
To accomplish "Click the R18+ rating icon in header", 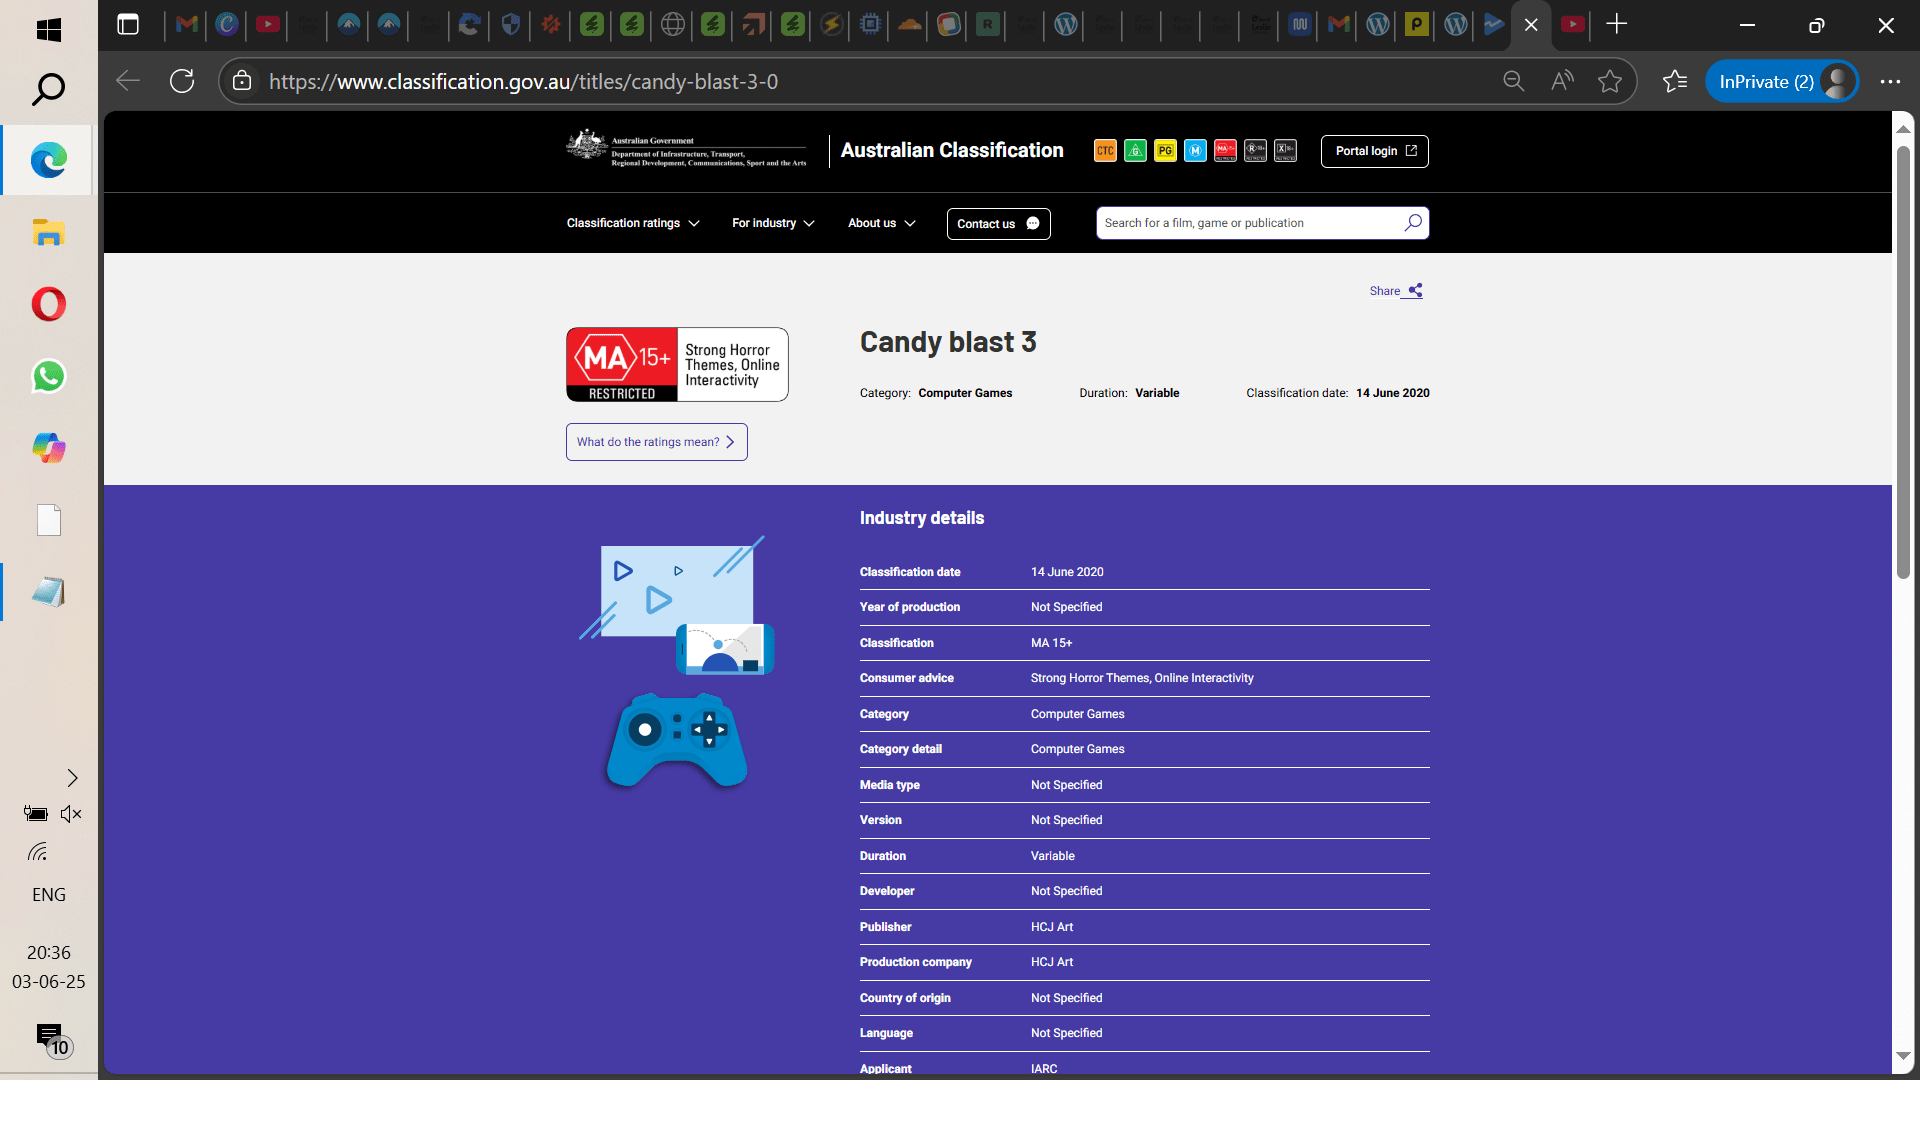I will 1255,151.
